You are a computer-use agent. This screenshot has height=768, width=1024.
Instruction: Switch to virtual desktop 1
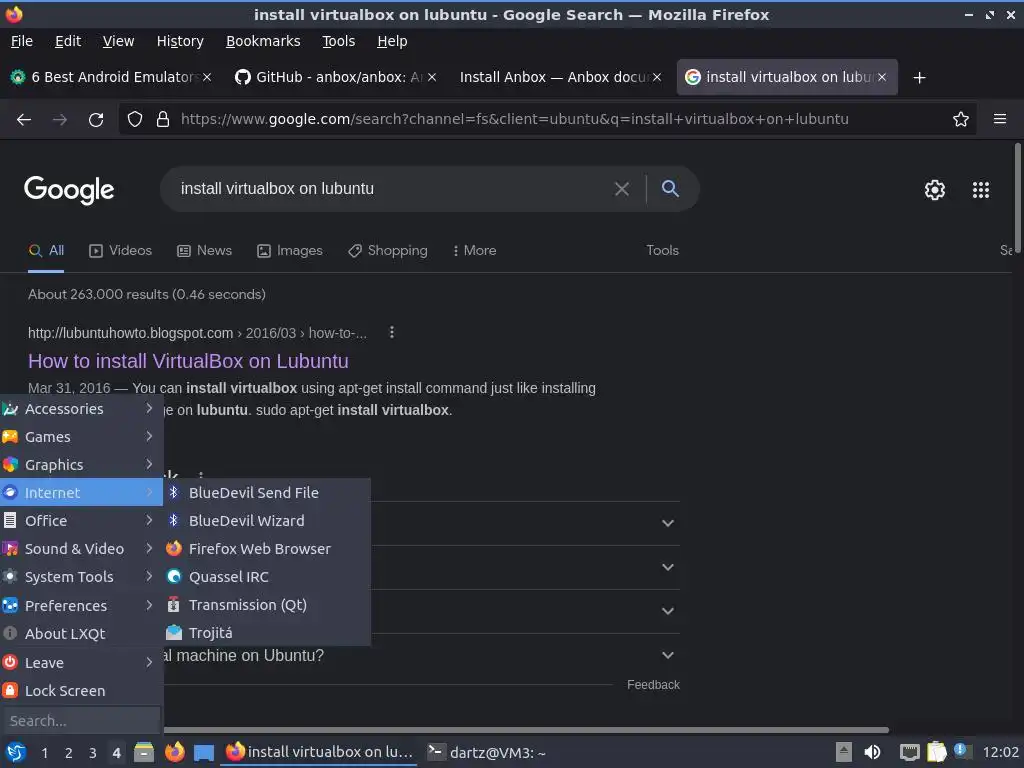pos(44,753)
